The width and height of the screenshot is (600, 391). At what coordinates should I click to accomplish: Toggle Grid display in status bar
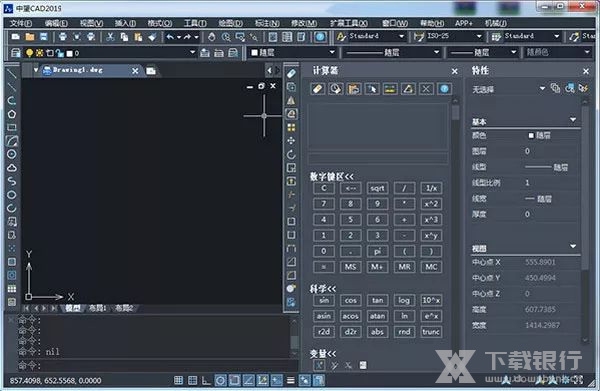point(192,380)
